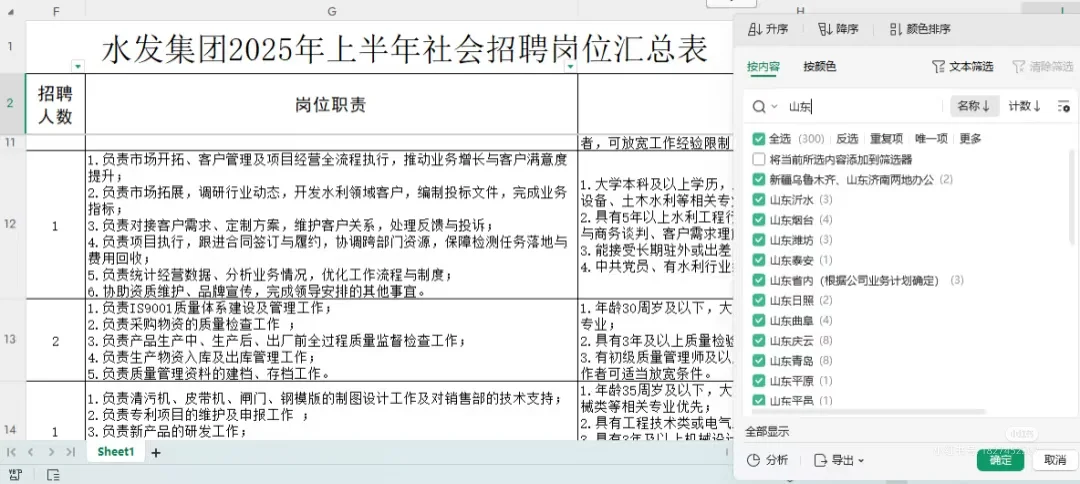This screenshot has width=1080, height=484.
Task: Select the row 13 header
Action: pos(10,340)
